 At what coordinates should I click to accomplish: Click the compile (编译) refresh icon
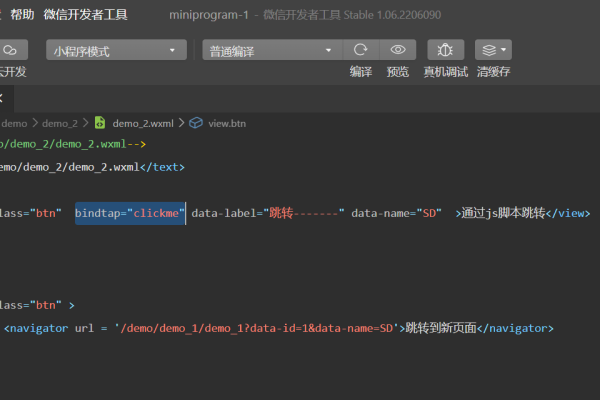tap(361, 50)
